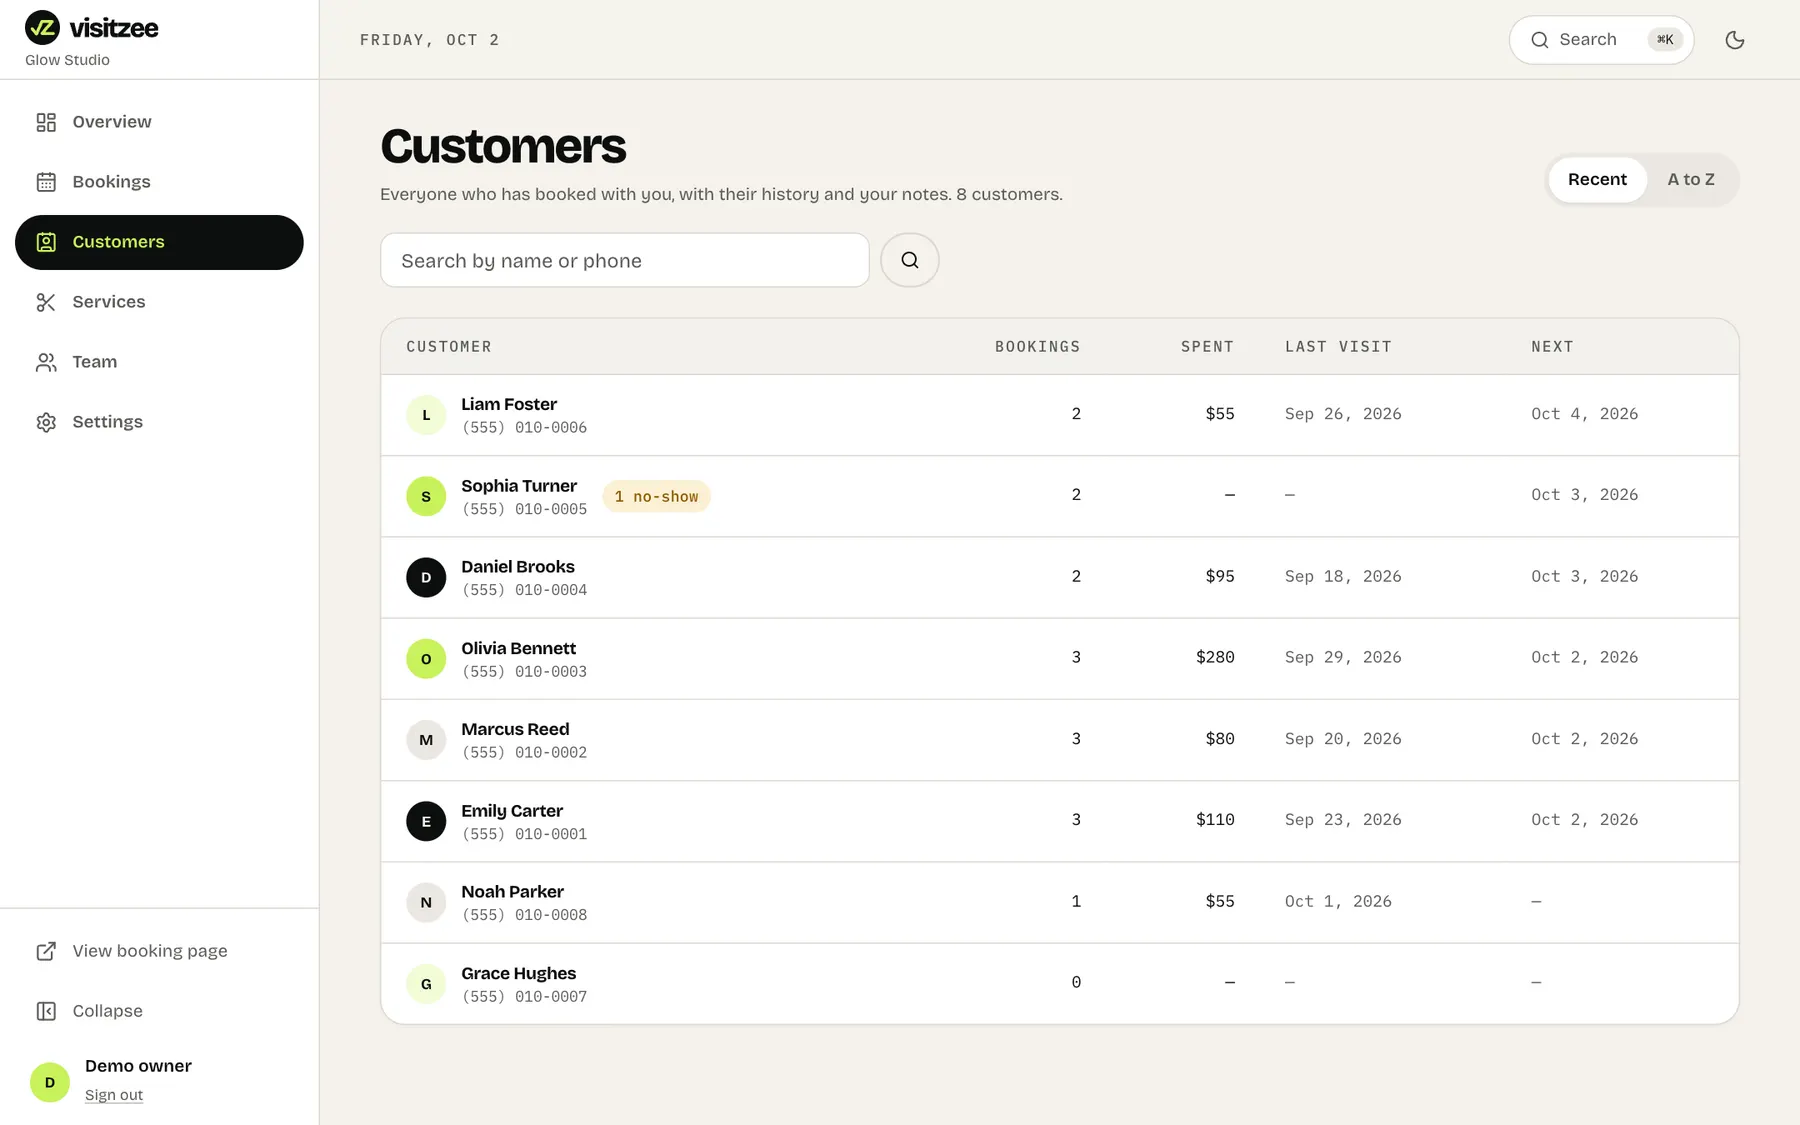Screen dimensions: 1800x1125
Task: Click phone number (555) 010-0004
Action: click(524, 590)
